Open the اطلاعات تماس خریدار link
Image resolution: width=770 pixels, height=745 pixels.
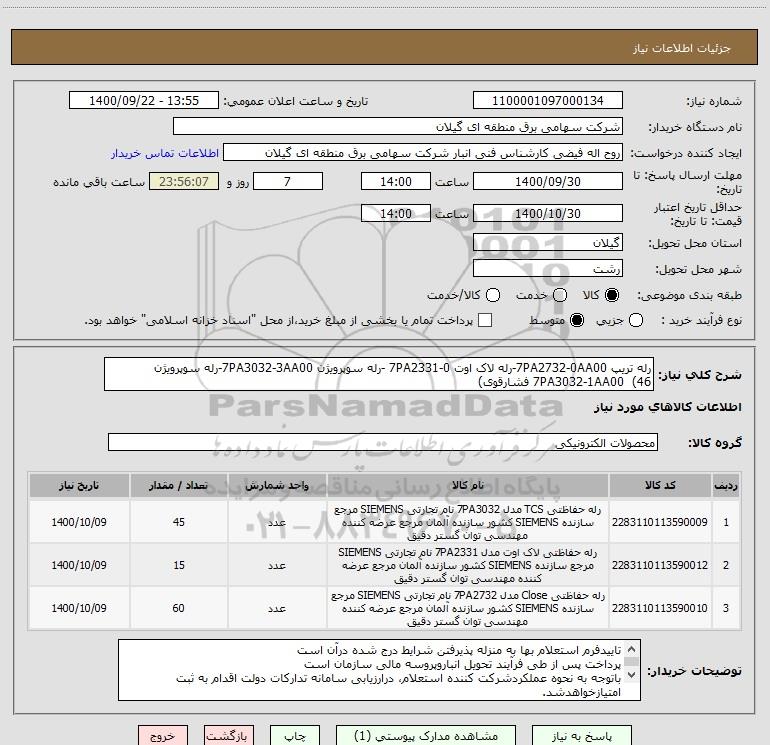(x=165, y=153)
